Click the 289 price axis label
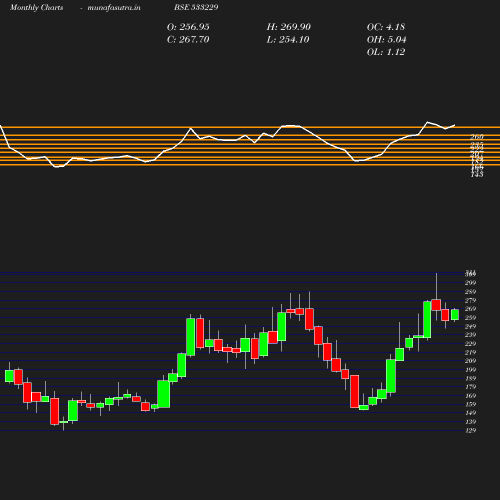 pos(470,292)
